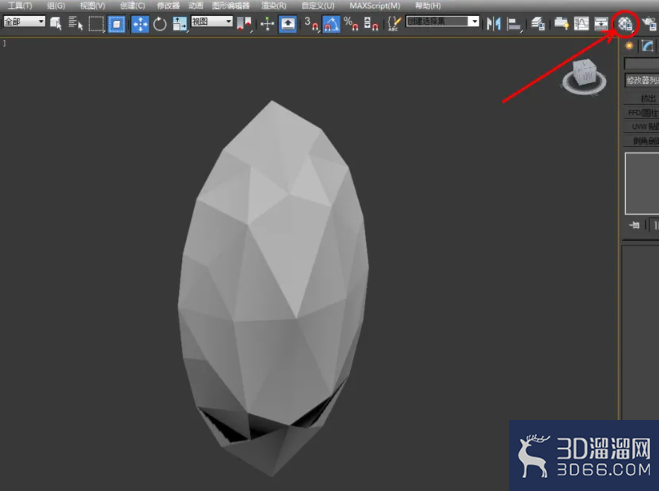
Task: Expand the 全部 selection filter dropdown
Action: [x=24, y=21]
